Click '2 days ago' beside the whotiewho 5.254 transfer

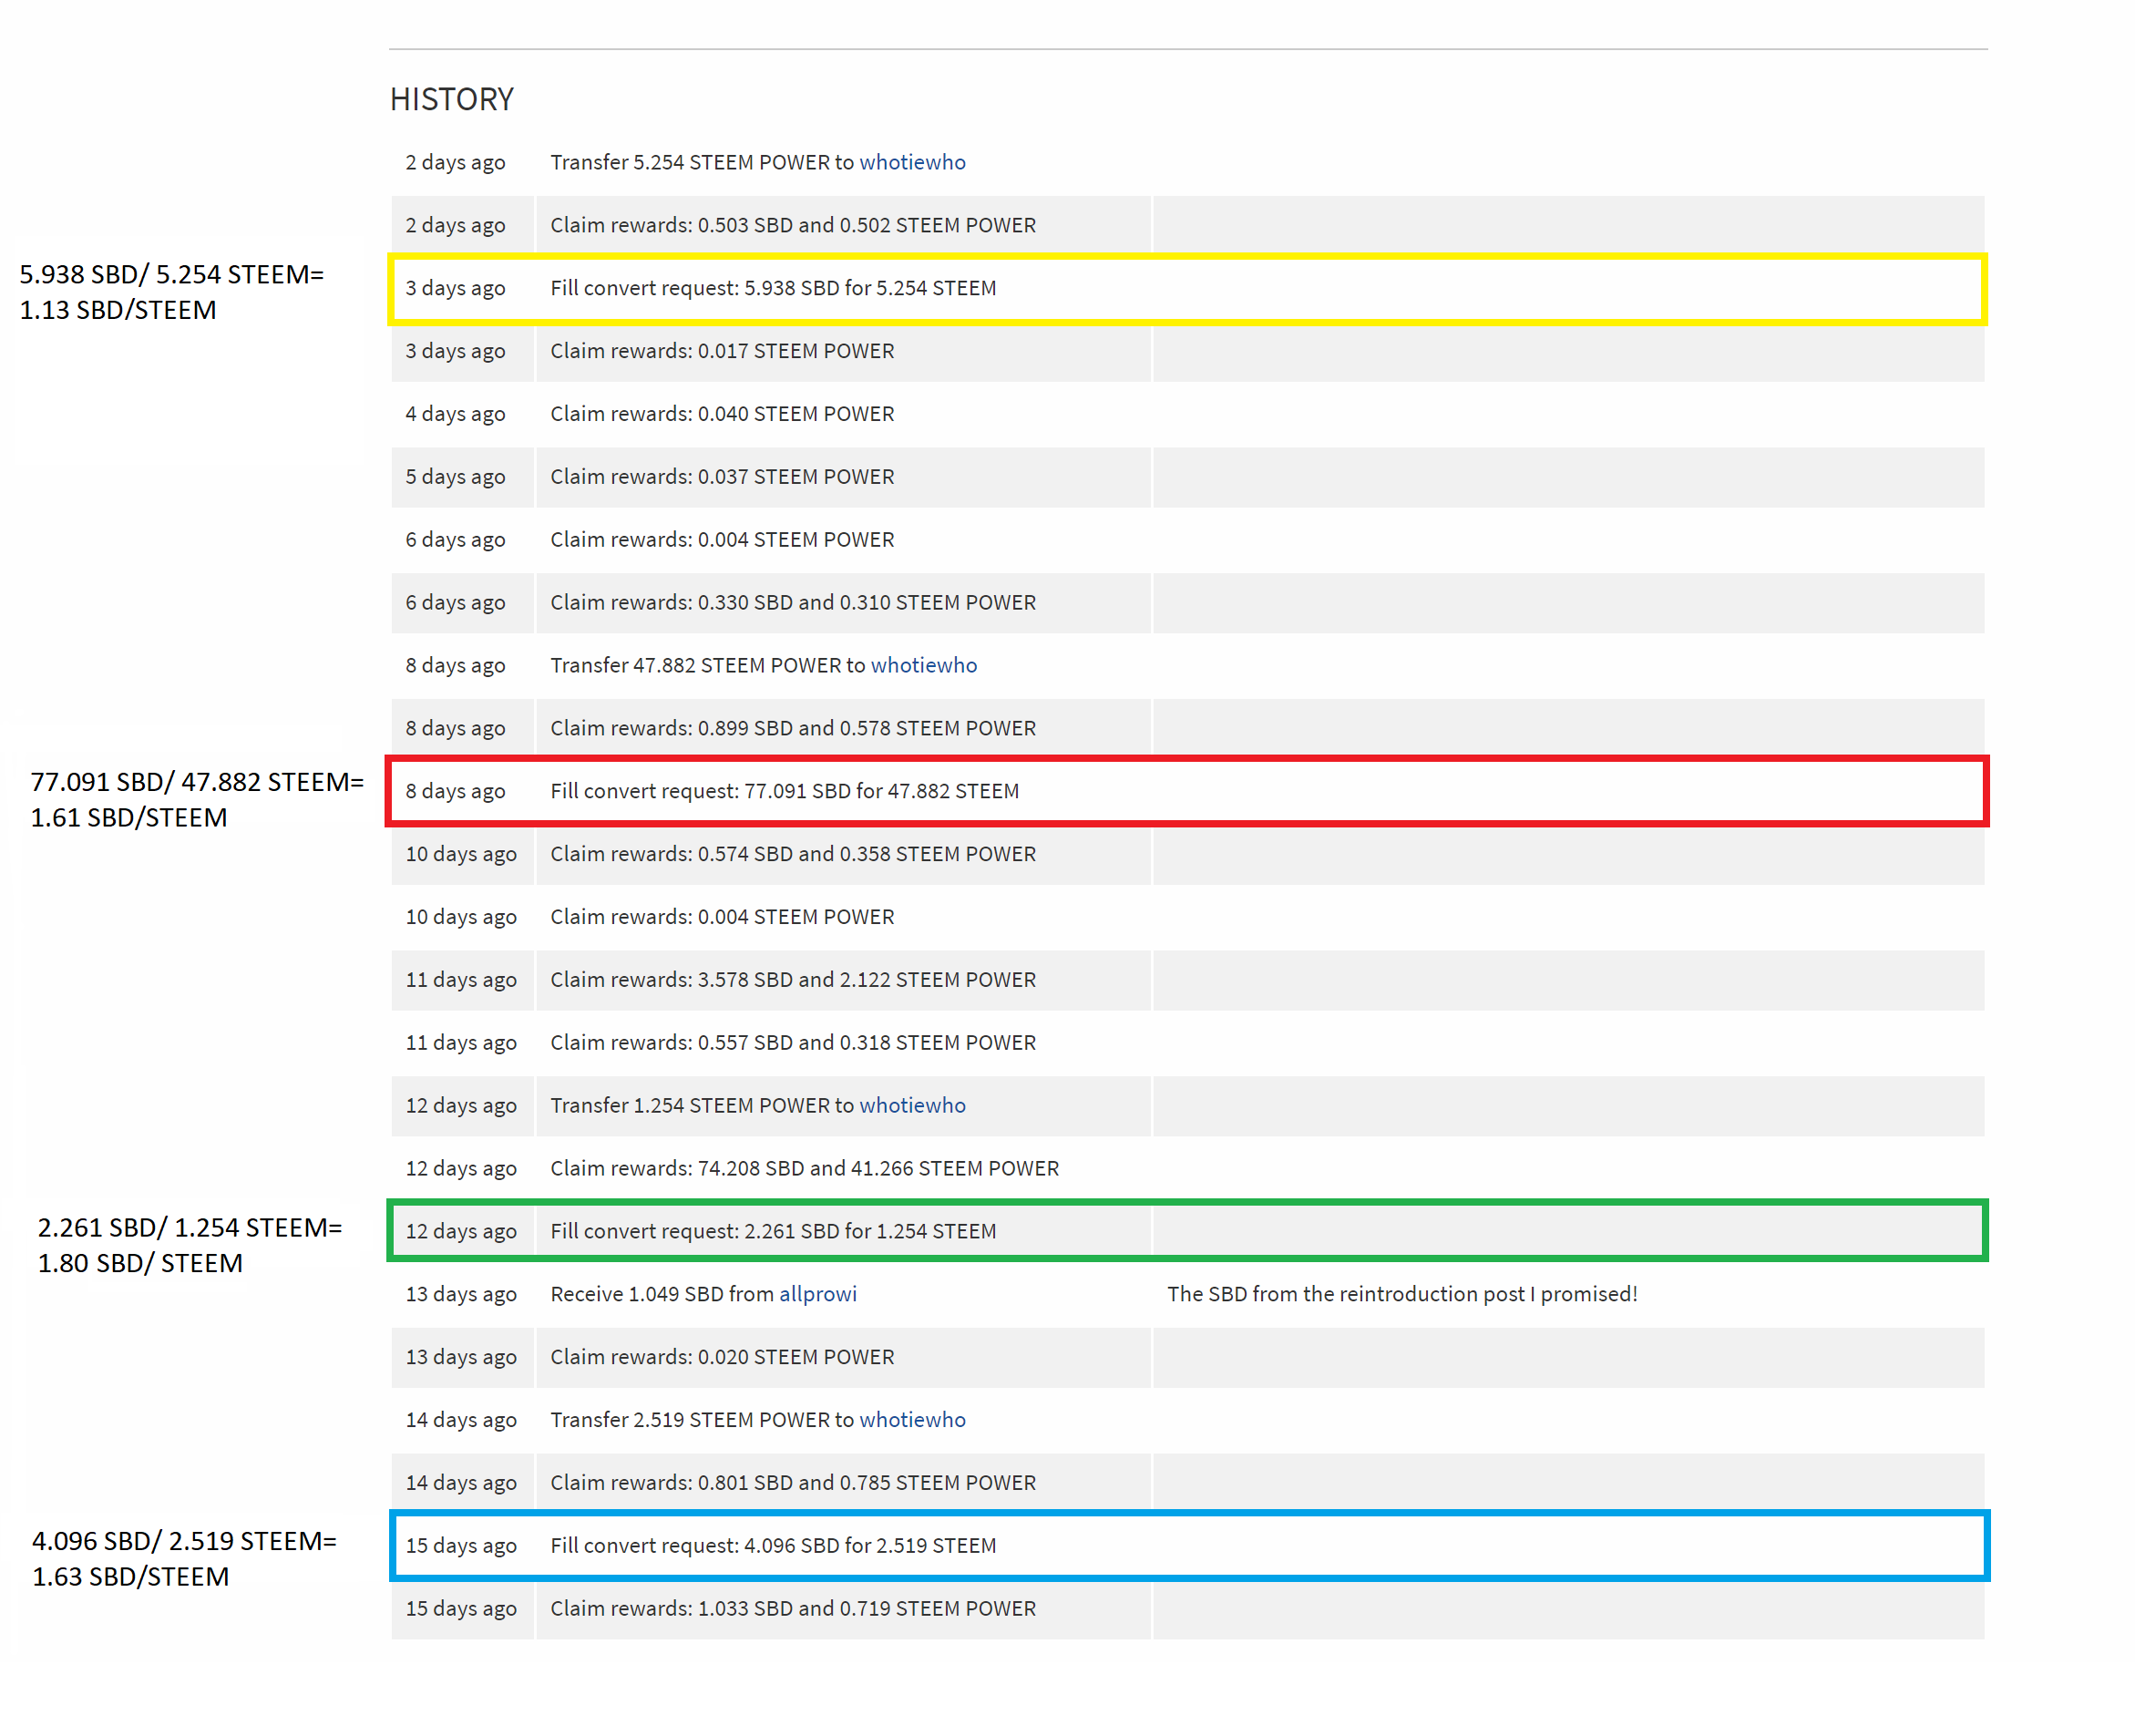coord(455,162)
